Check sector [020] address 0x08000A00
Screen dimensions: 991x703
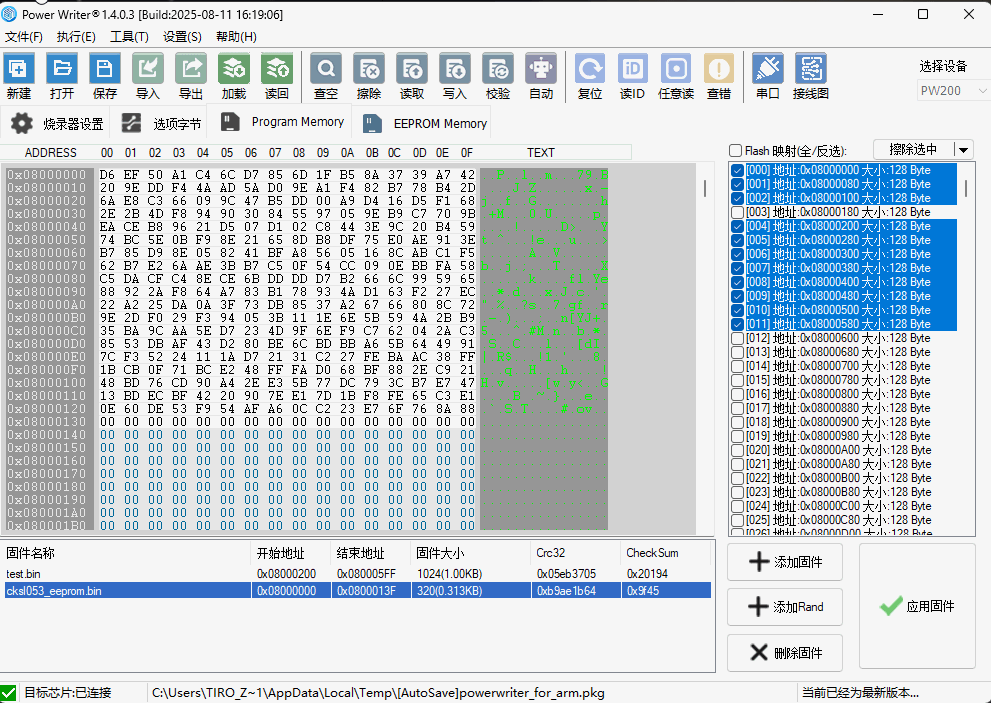(x=737, y=450)
